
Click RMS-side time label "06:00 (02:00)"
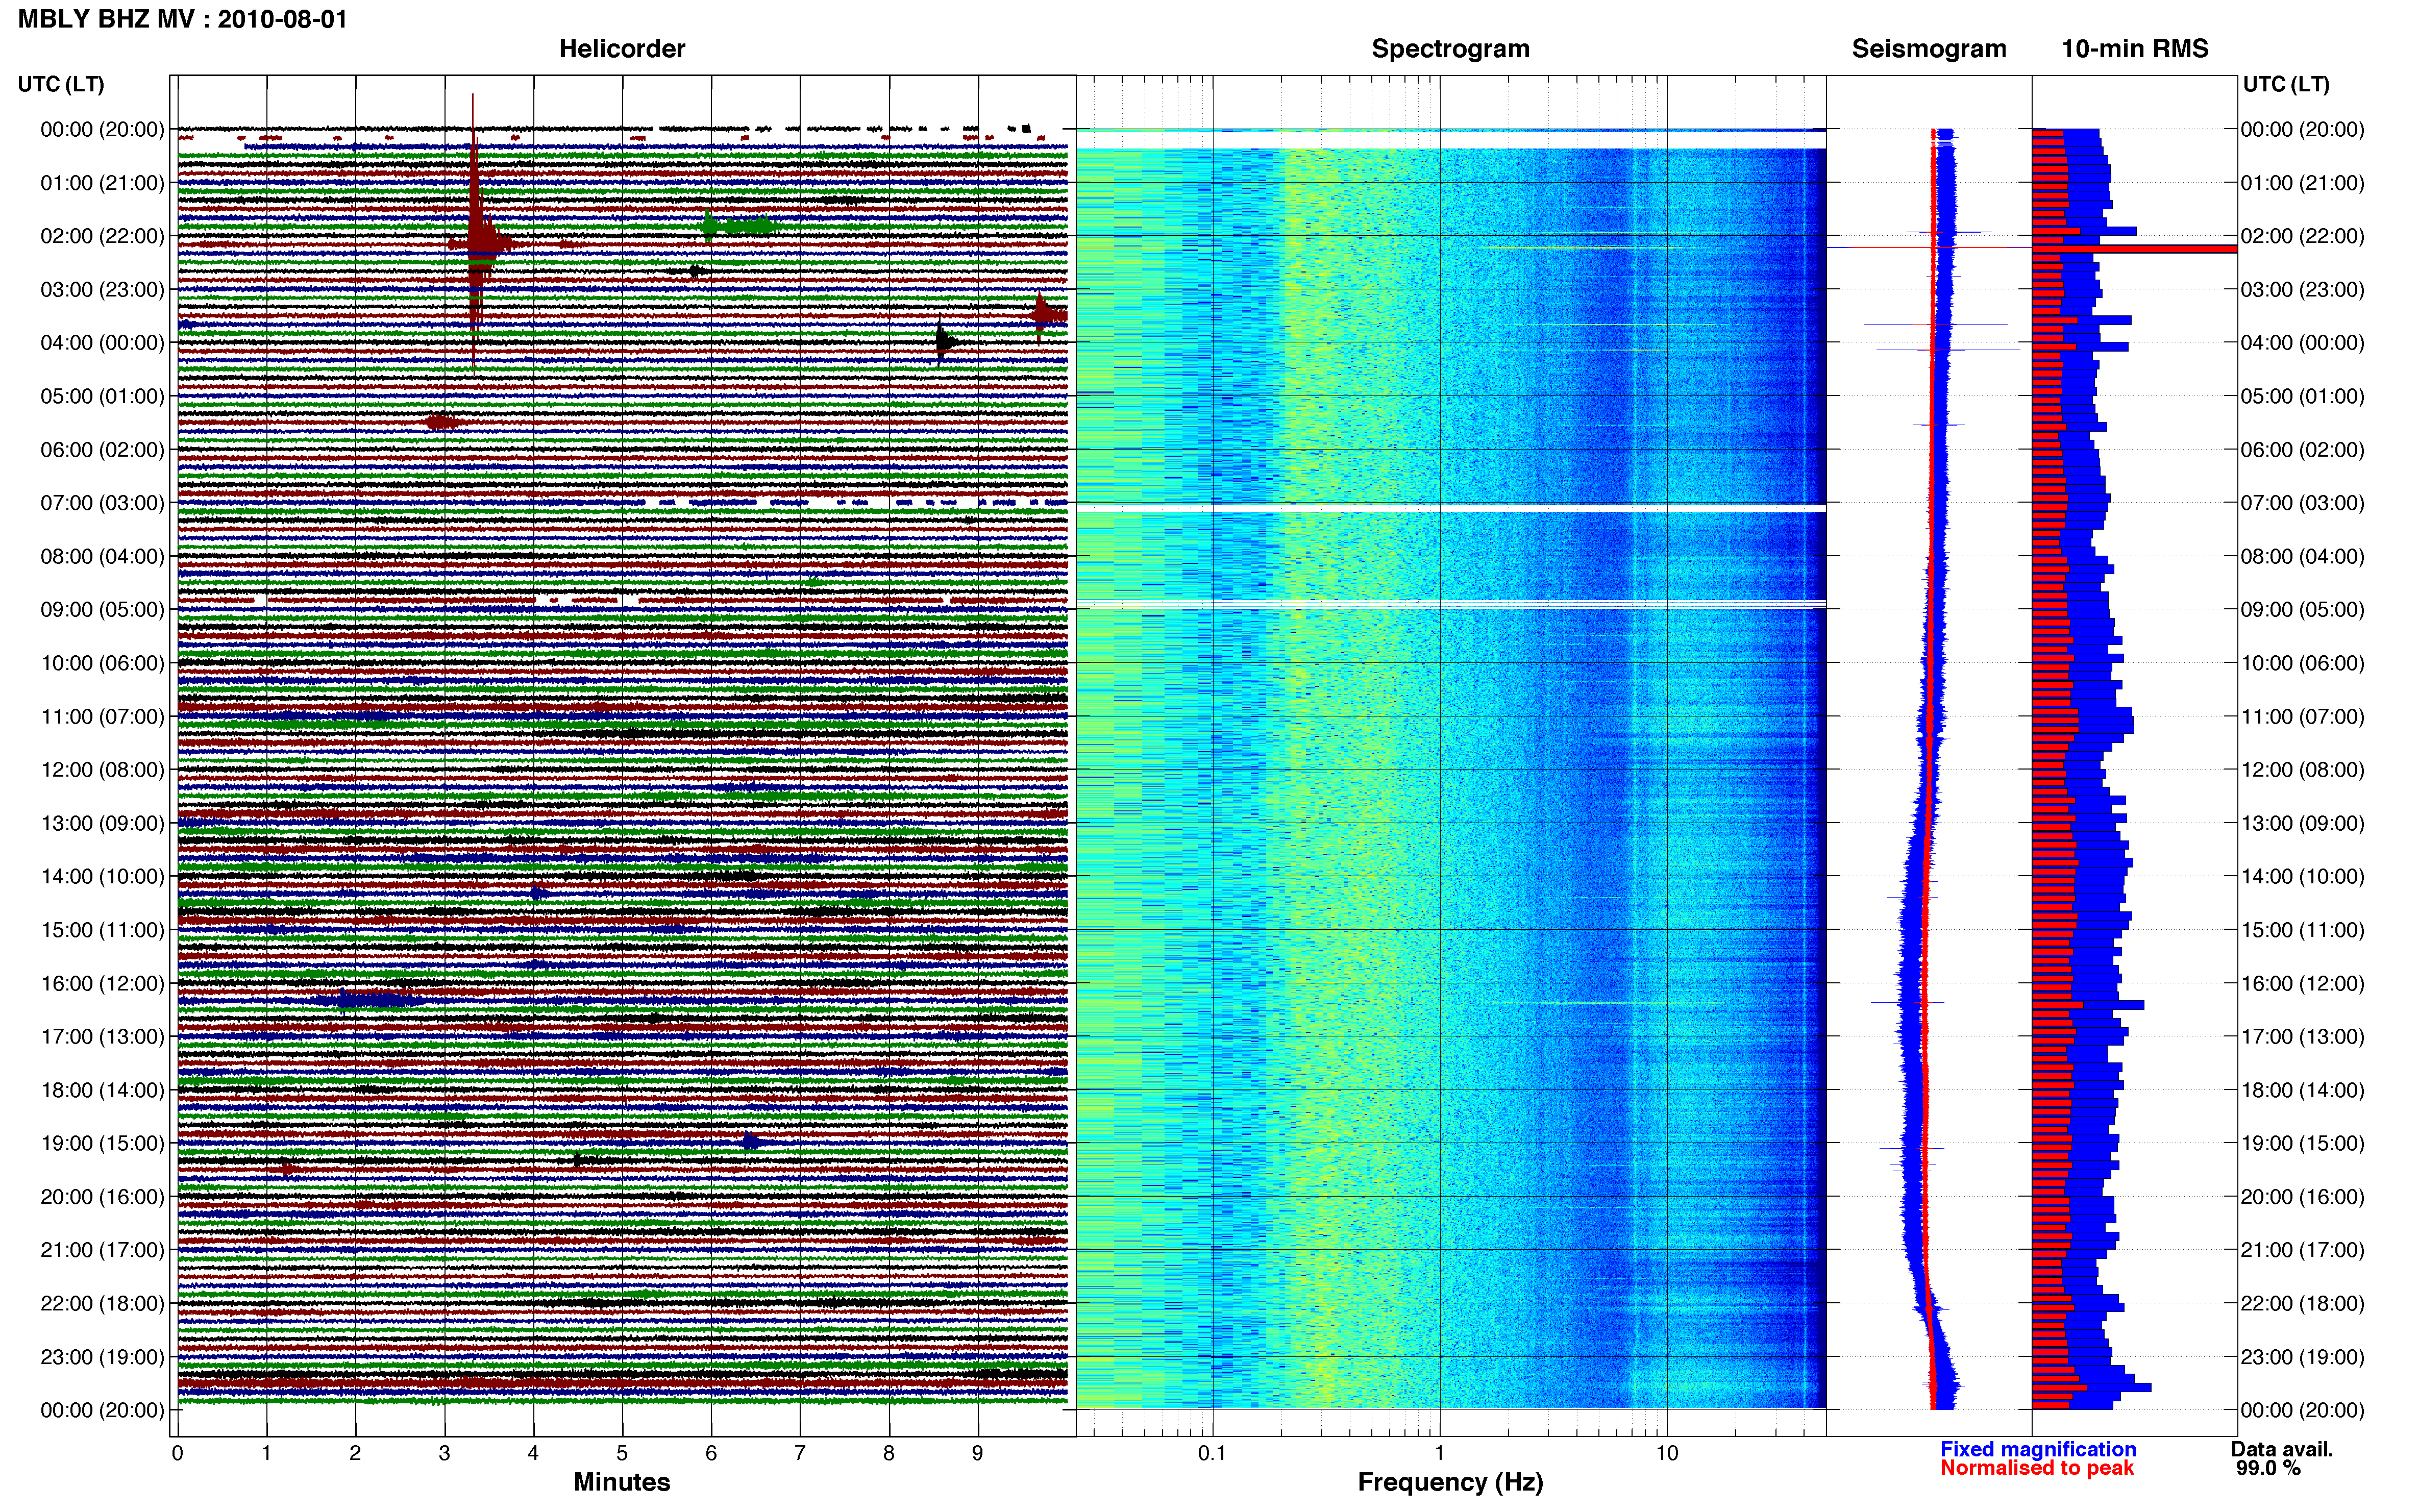(2303, 450)
